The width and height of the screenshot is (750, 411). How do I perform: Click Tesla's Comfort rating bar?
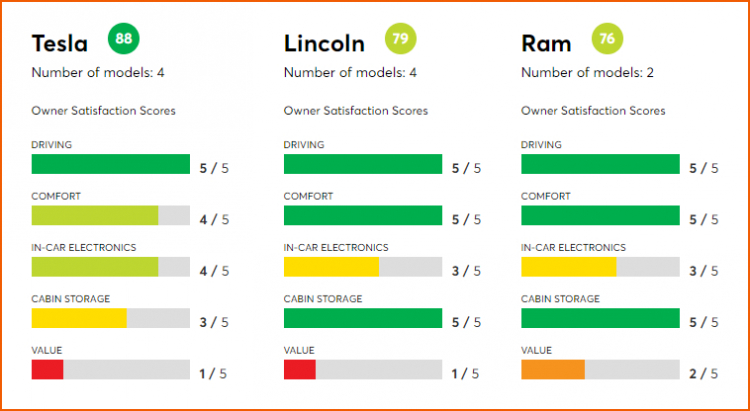click(x=95, y=215)
